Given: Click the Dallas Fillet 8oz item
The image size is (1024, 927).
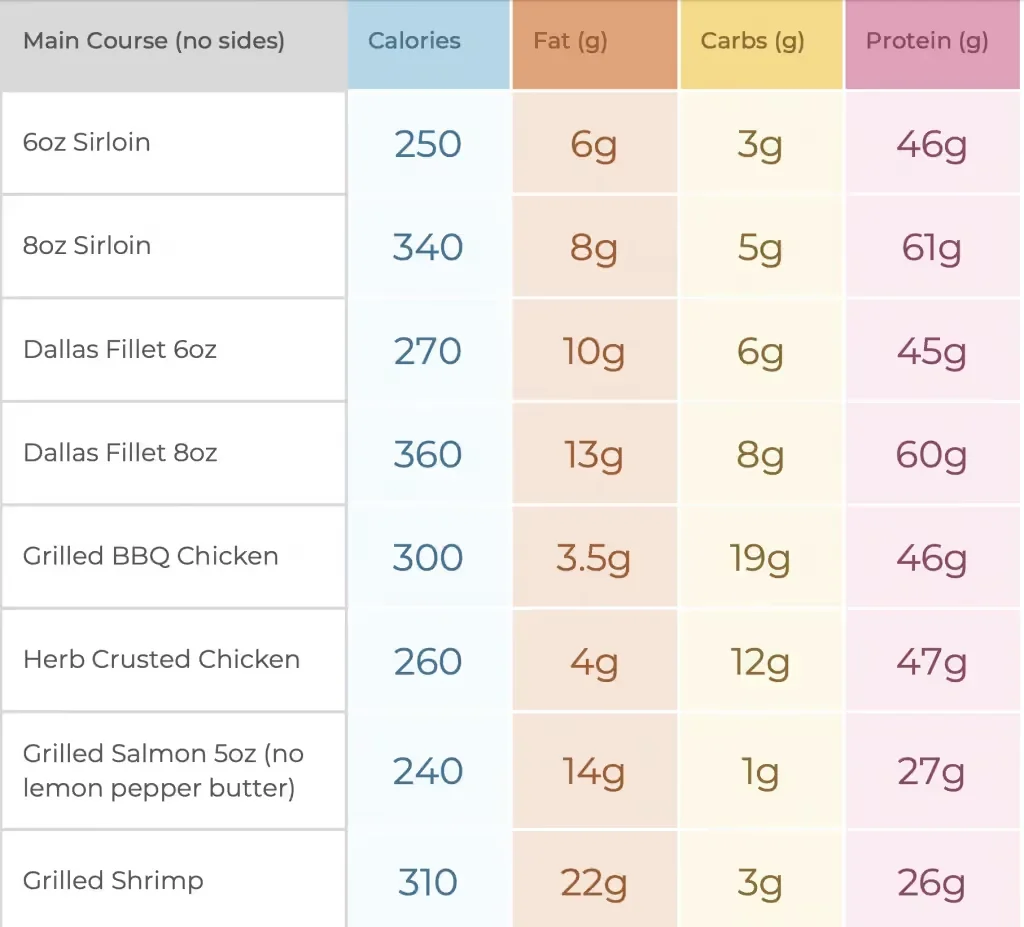Looking at the screenshot, I should [120, 453].
